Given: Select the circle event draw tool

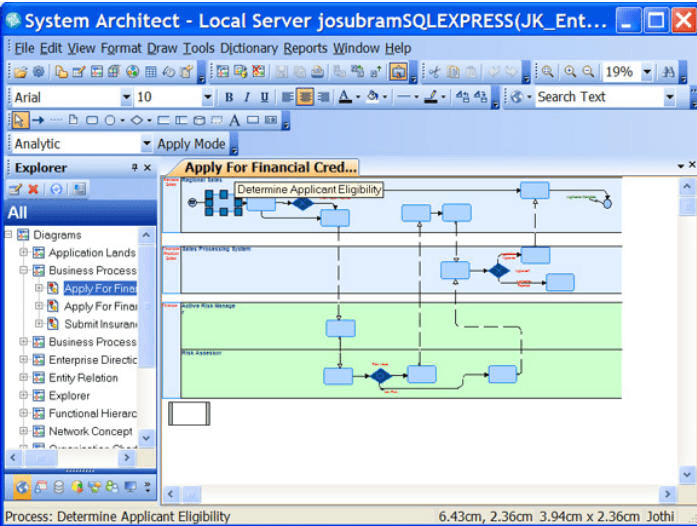Looking at the screenshot, I should [110, 120].
